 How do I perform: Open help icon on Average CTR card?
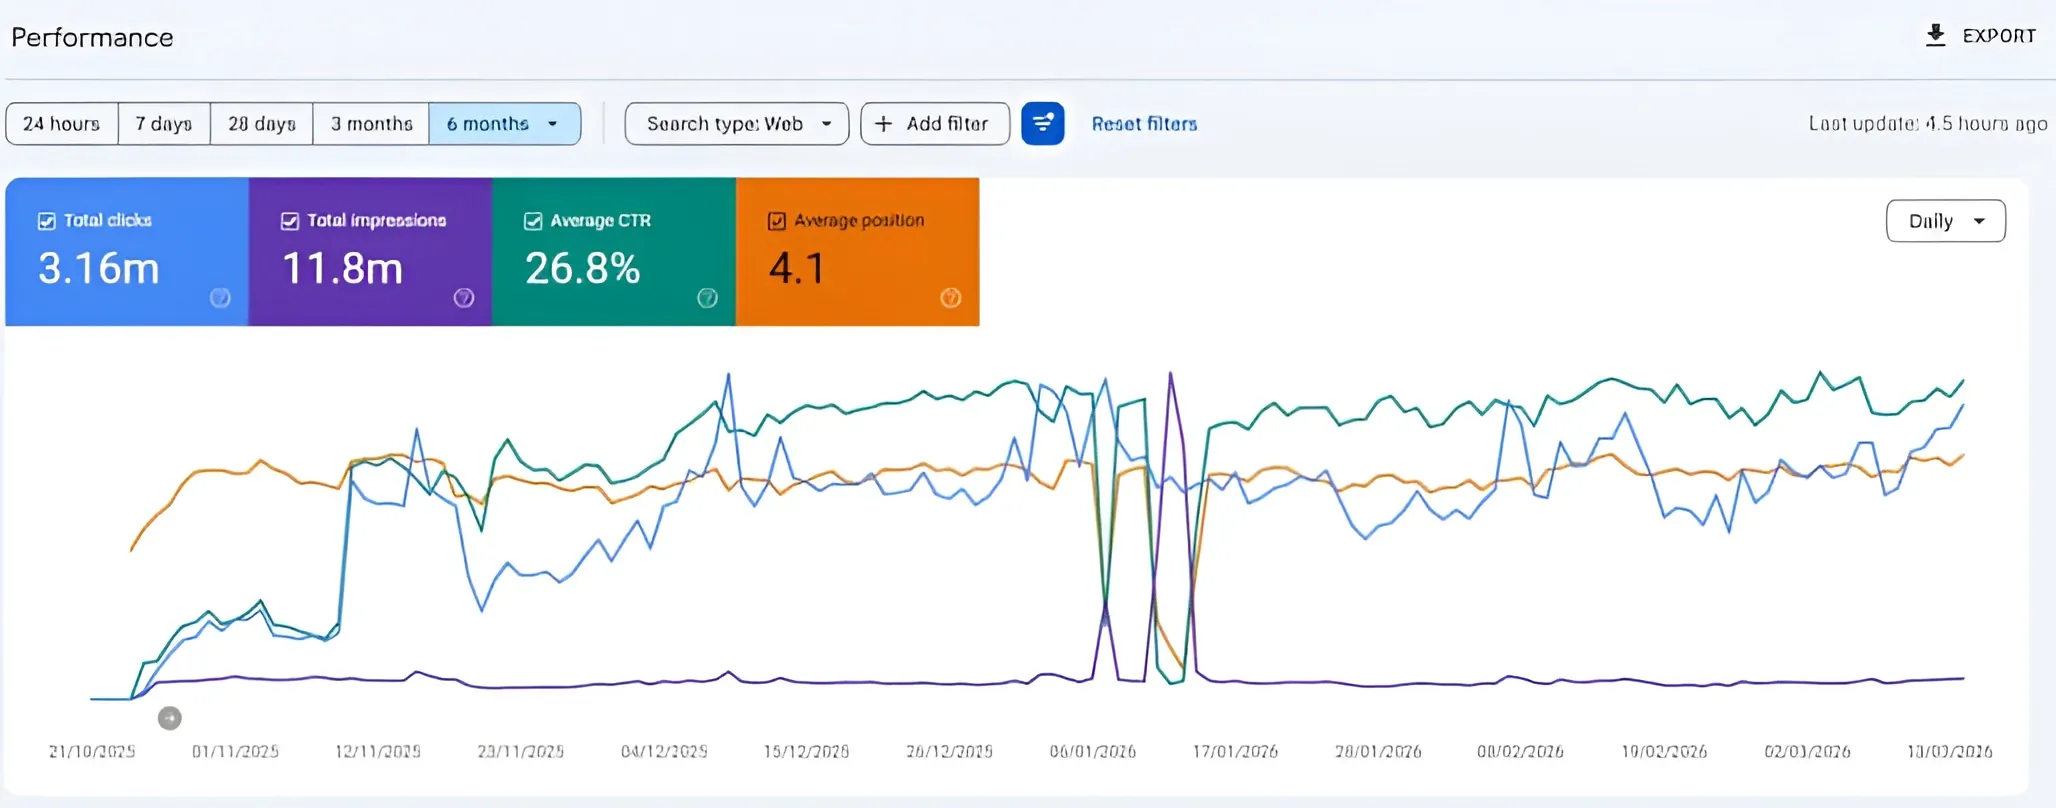tap(707, 298)
